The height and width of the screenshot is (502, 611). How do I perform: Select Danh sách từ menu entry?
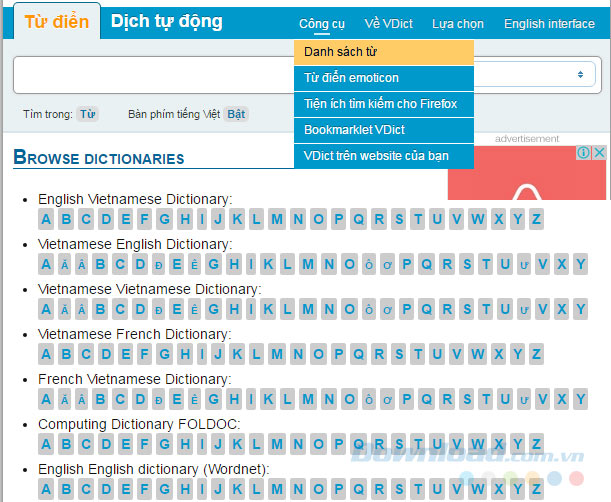[384, 52]
